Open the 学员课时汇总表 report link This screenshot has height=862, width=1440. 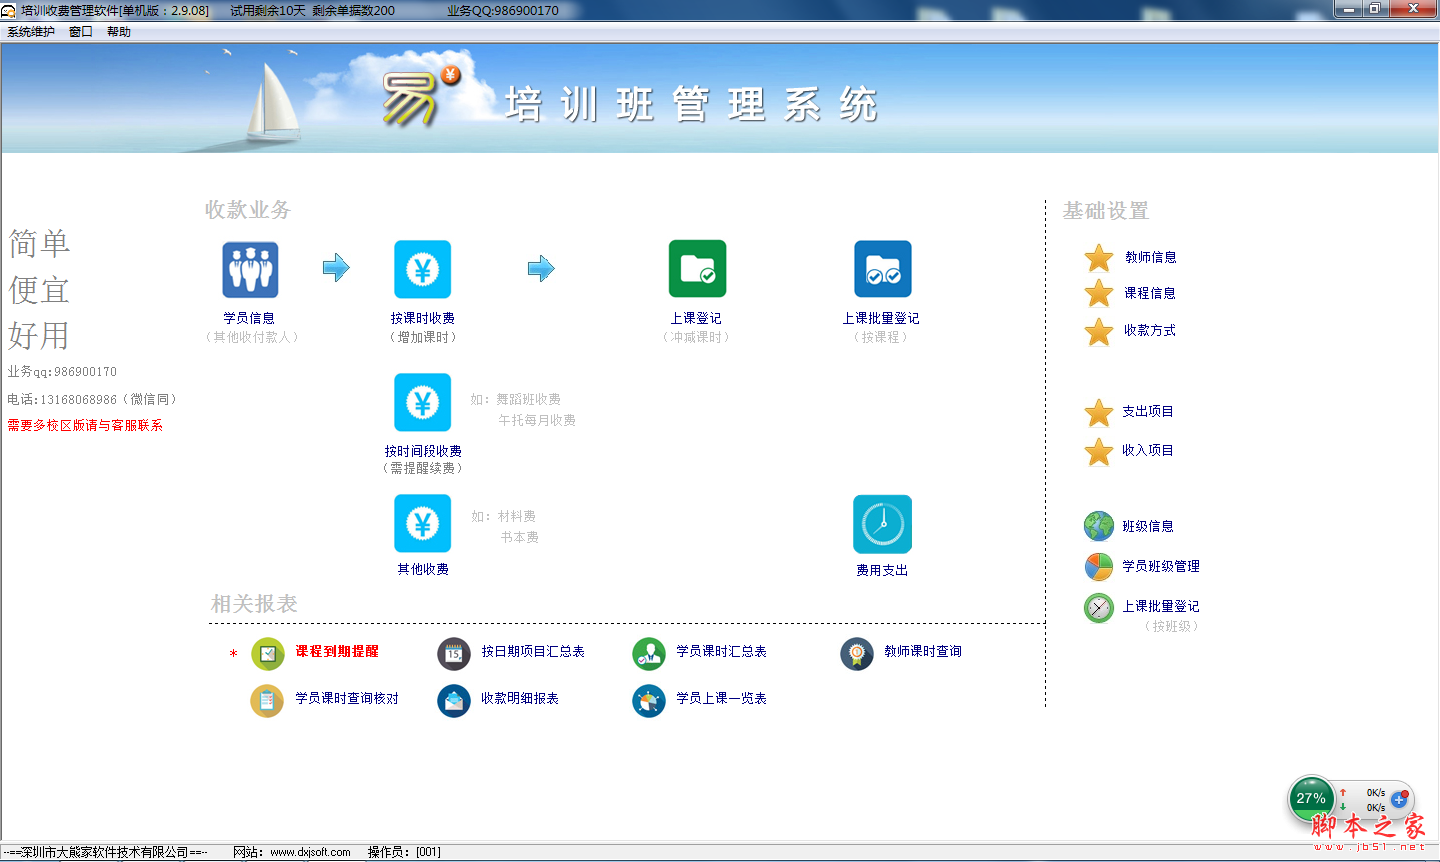point(721,651)
